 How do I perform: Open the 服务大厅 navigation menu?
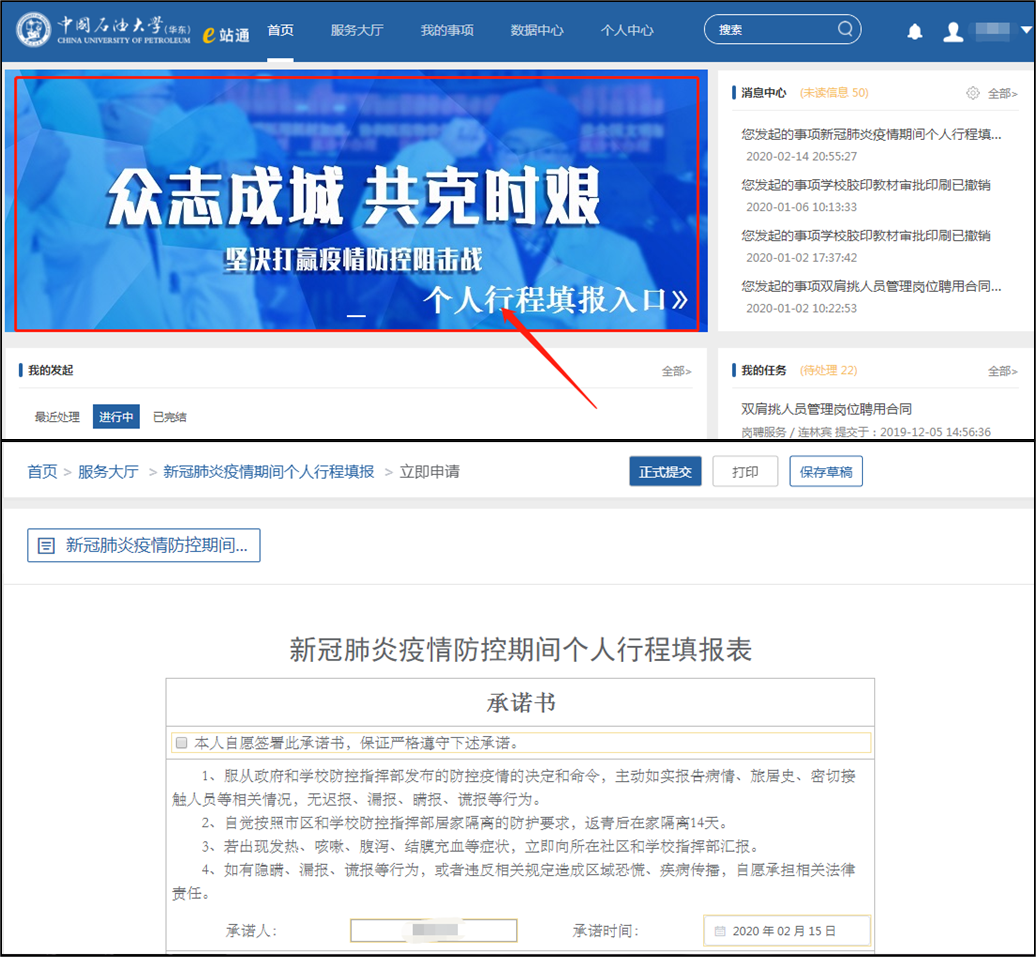pos(357,30)
